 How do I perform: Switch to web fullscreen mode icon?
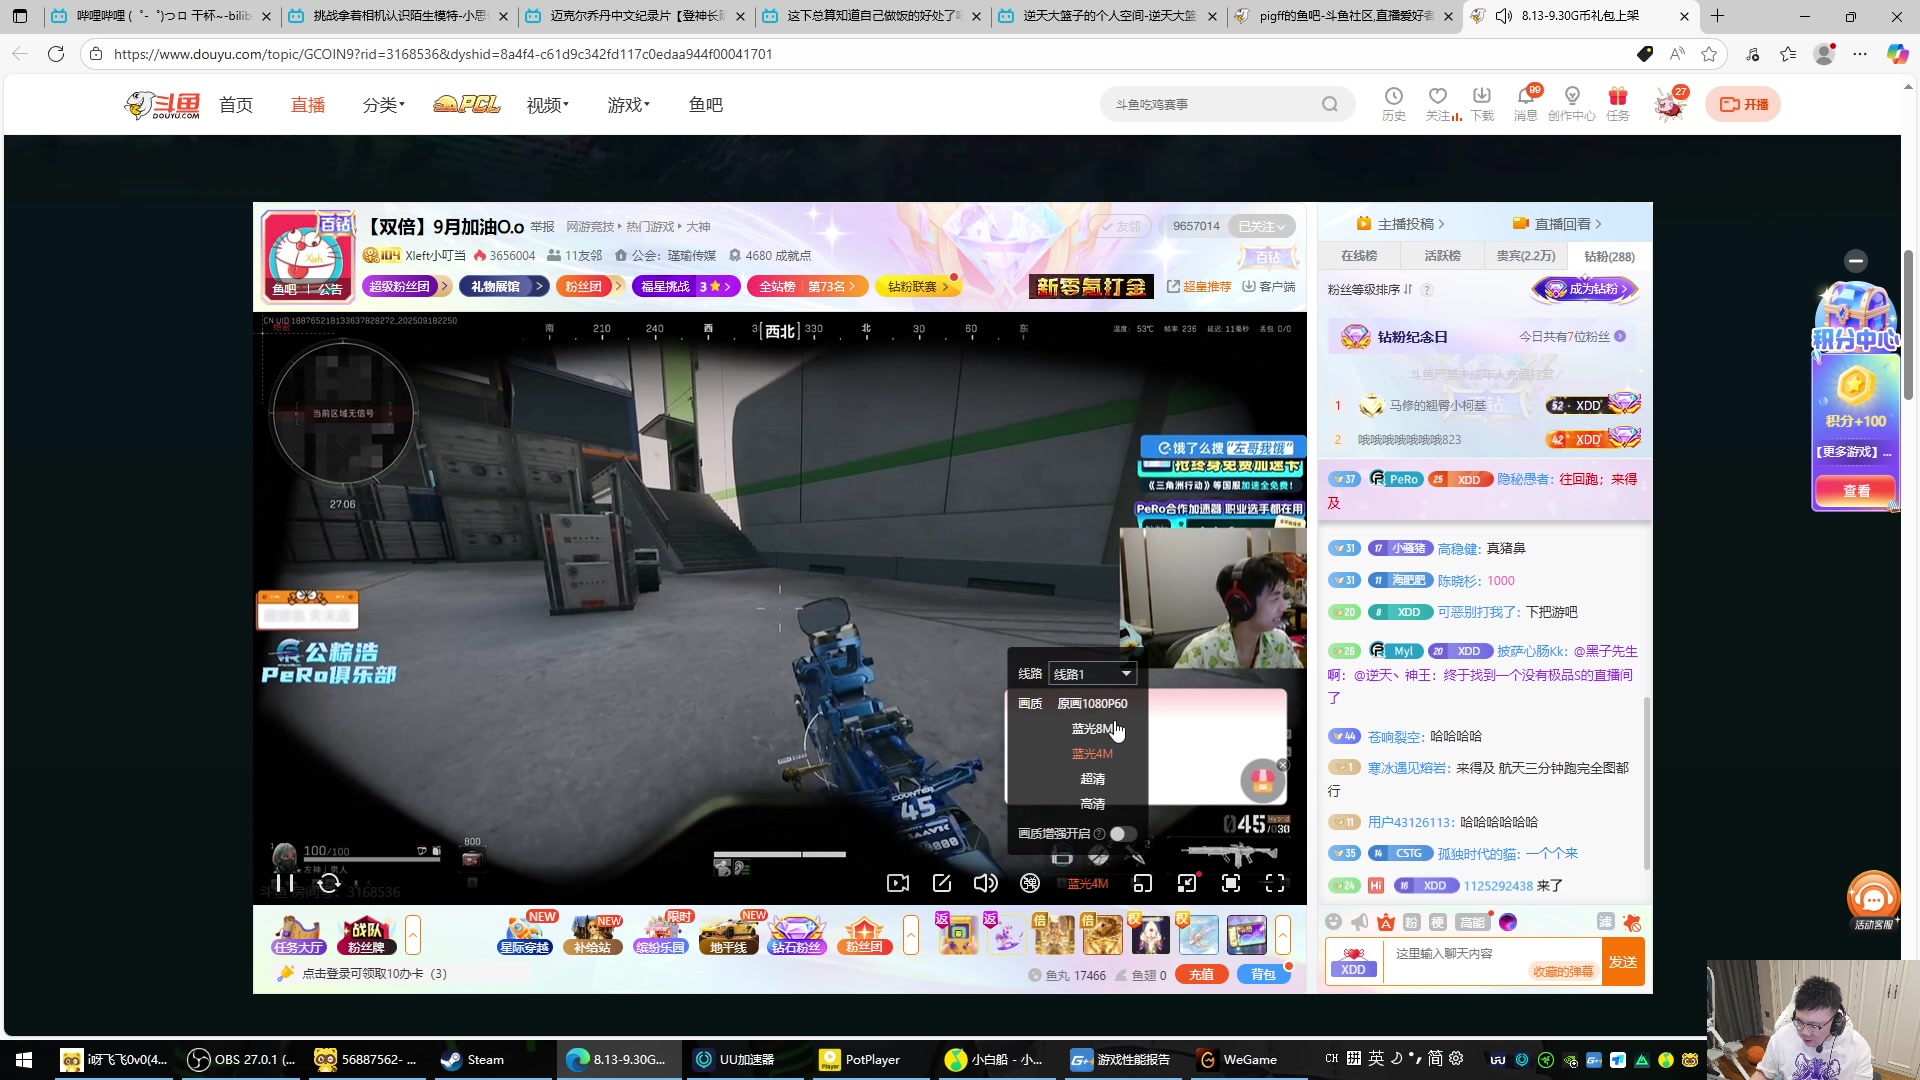(1231, 883)
